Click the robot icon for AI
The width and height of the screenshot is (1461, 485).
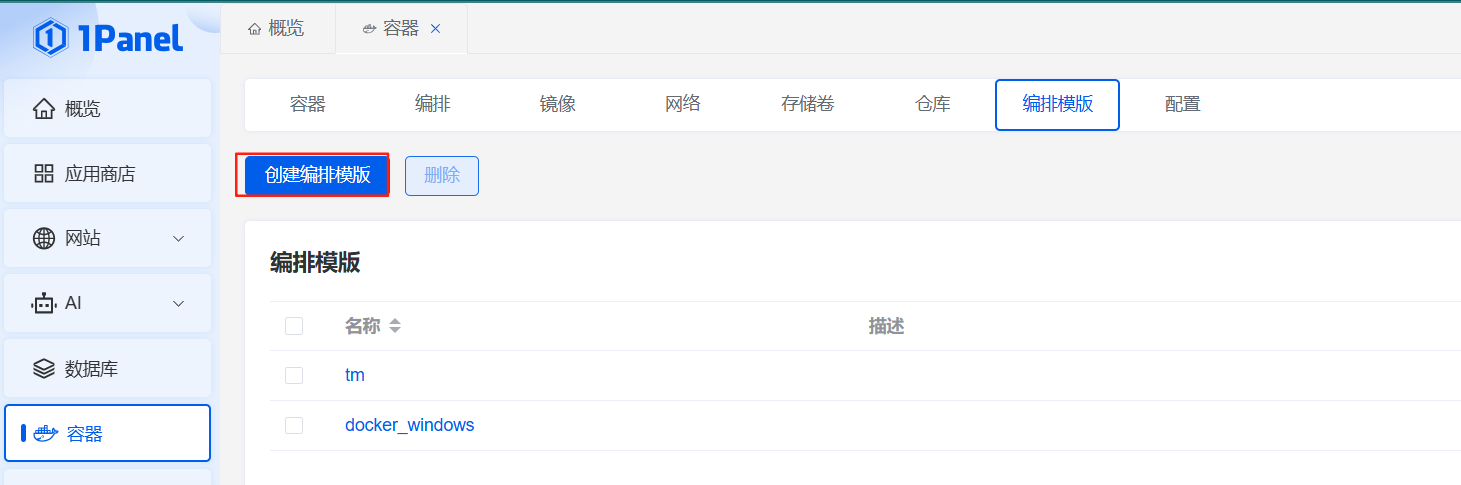[44, 303]
